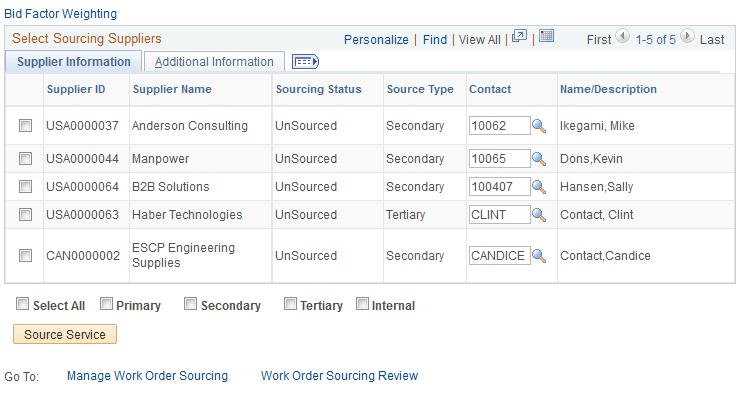Image resolution: width=745 pixels, height=395 pixels.
Task: Enable the Primary checkbox
Action: pyautogui.click(x=106, y=304)
